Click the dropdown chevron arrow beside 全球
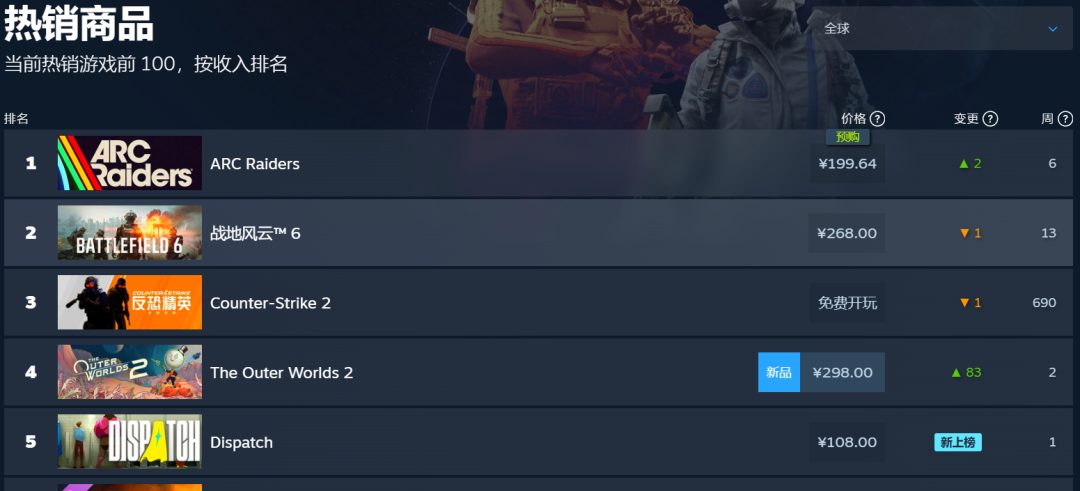Screen dimensions: 1080x491 [x=1052, y=29]
